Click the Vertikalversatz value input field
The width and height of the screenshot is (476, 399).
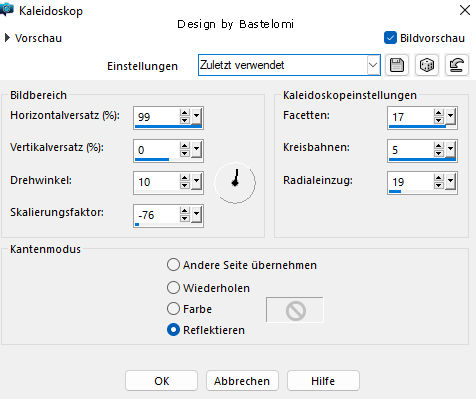156,150
